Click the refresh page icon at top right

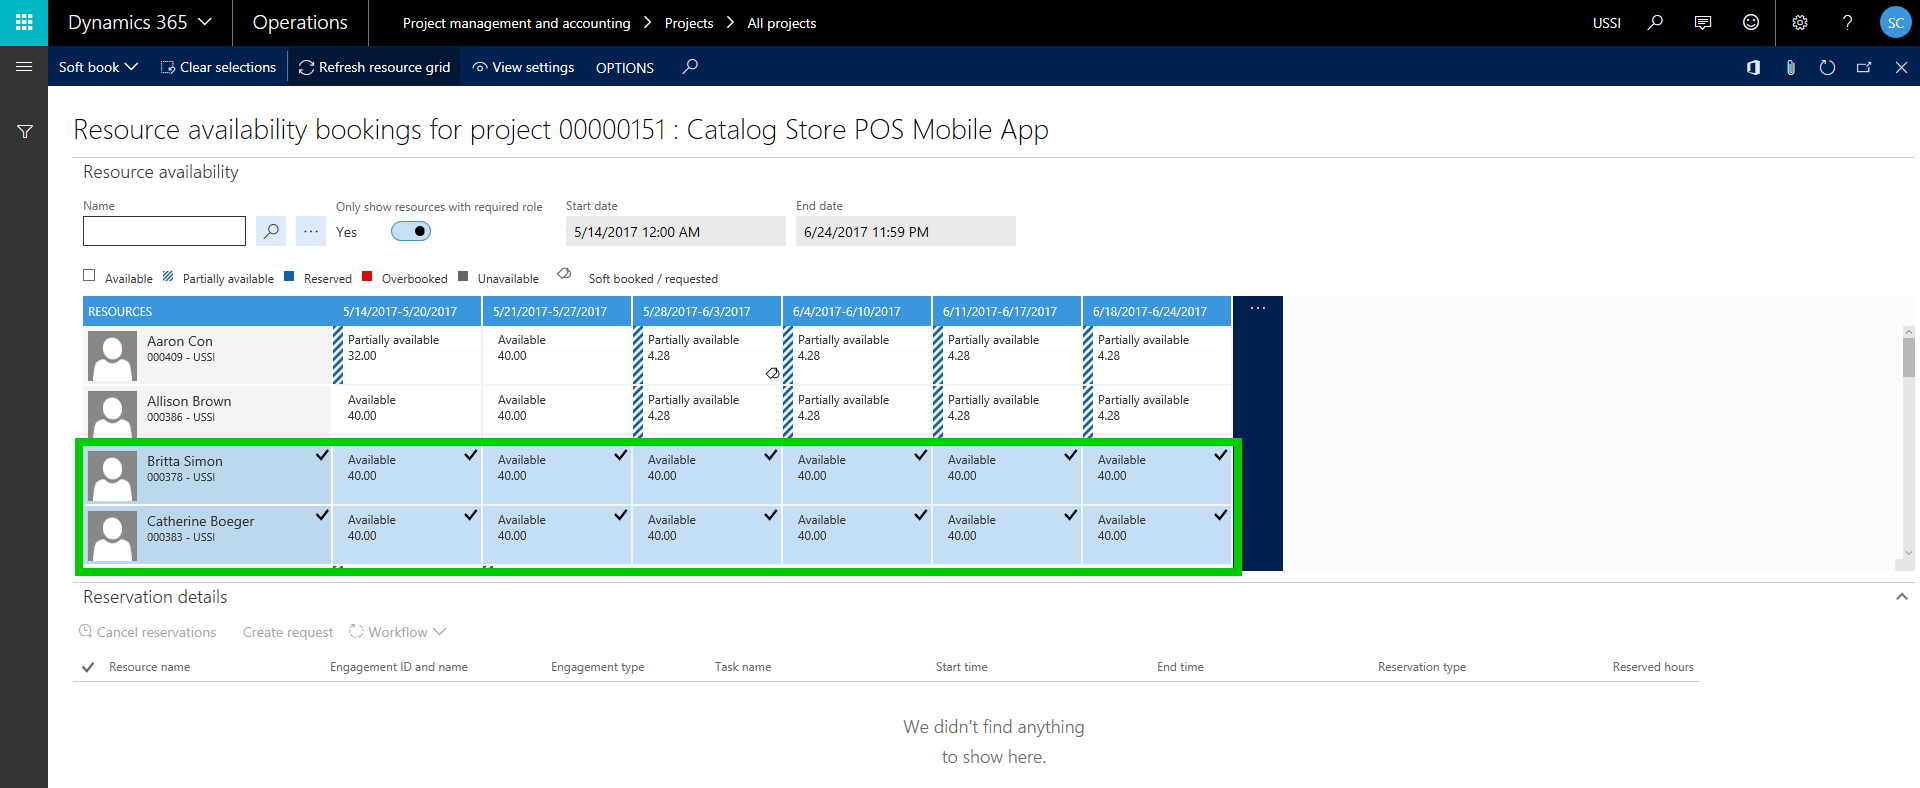pyautogui.click(x=1827, y=67)
